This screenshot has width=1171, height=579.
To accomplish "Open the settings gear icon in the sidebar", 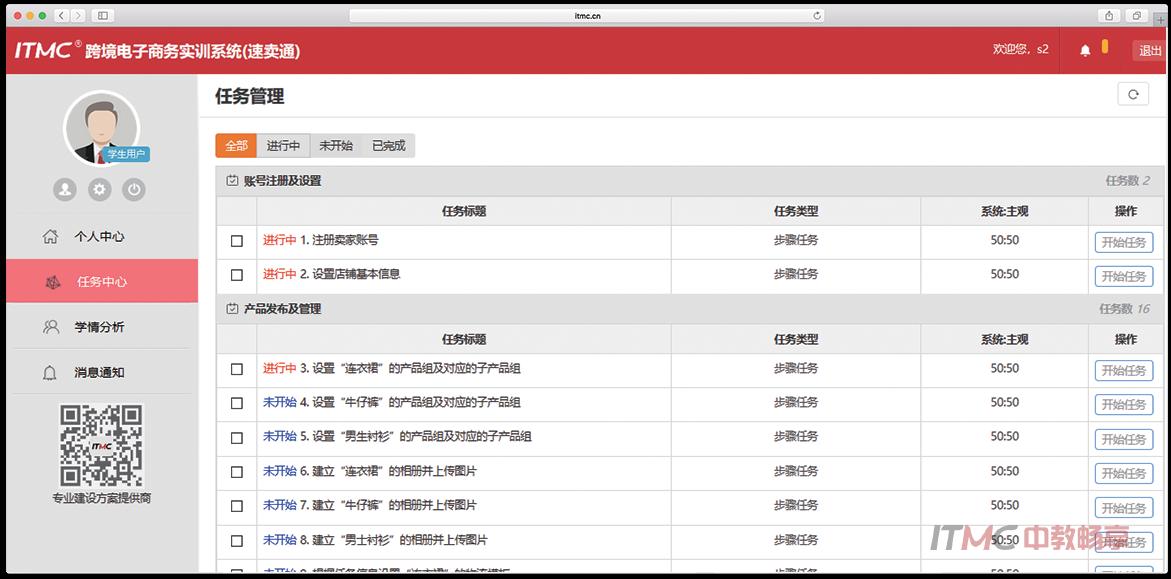I will pyautogui.click(x=98, y=189).
